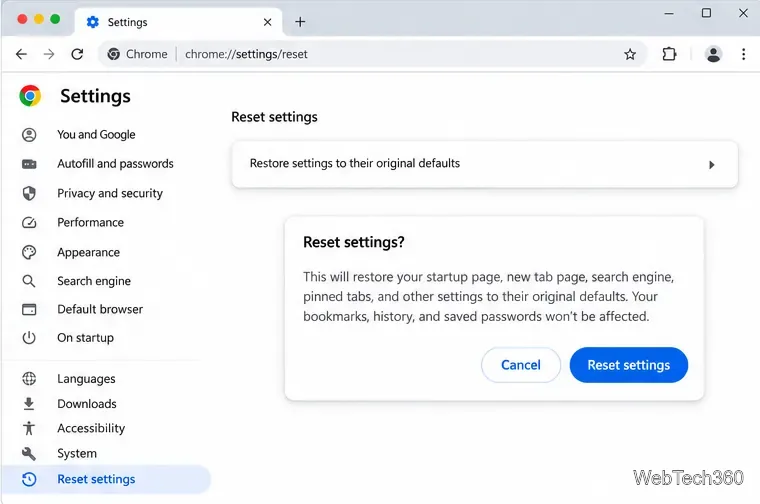Image resolution: width=760 pixels, height=504 pixels.
Task: Click the Performance gauge icon
Action: [29, 222]
